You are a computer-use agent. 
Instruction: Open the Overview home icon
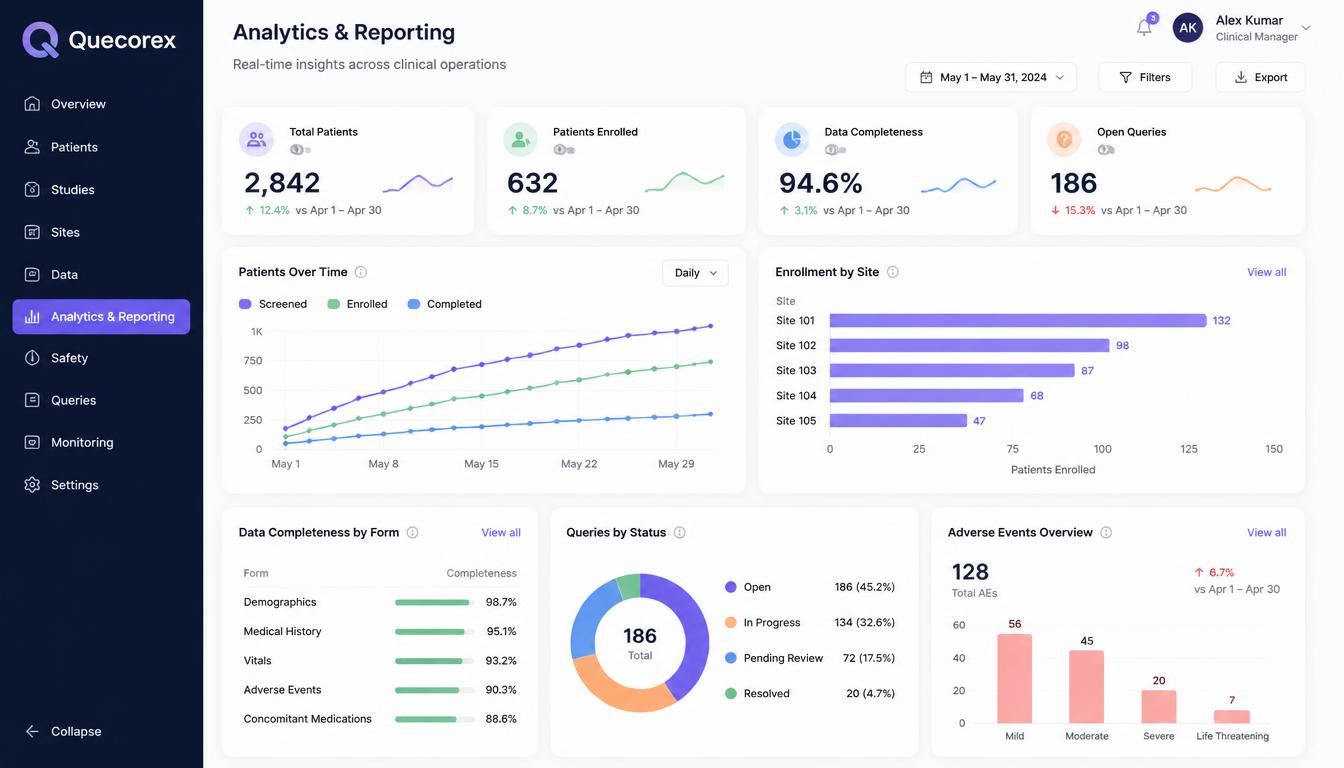(32, 104)
